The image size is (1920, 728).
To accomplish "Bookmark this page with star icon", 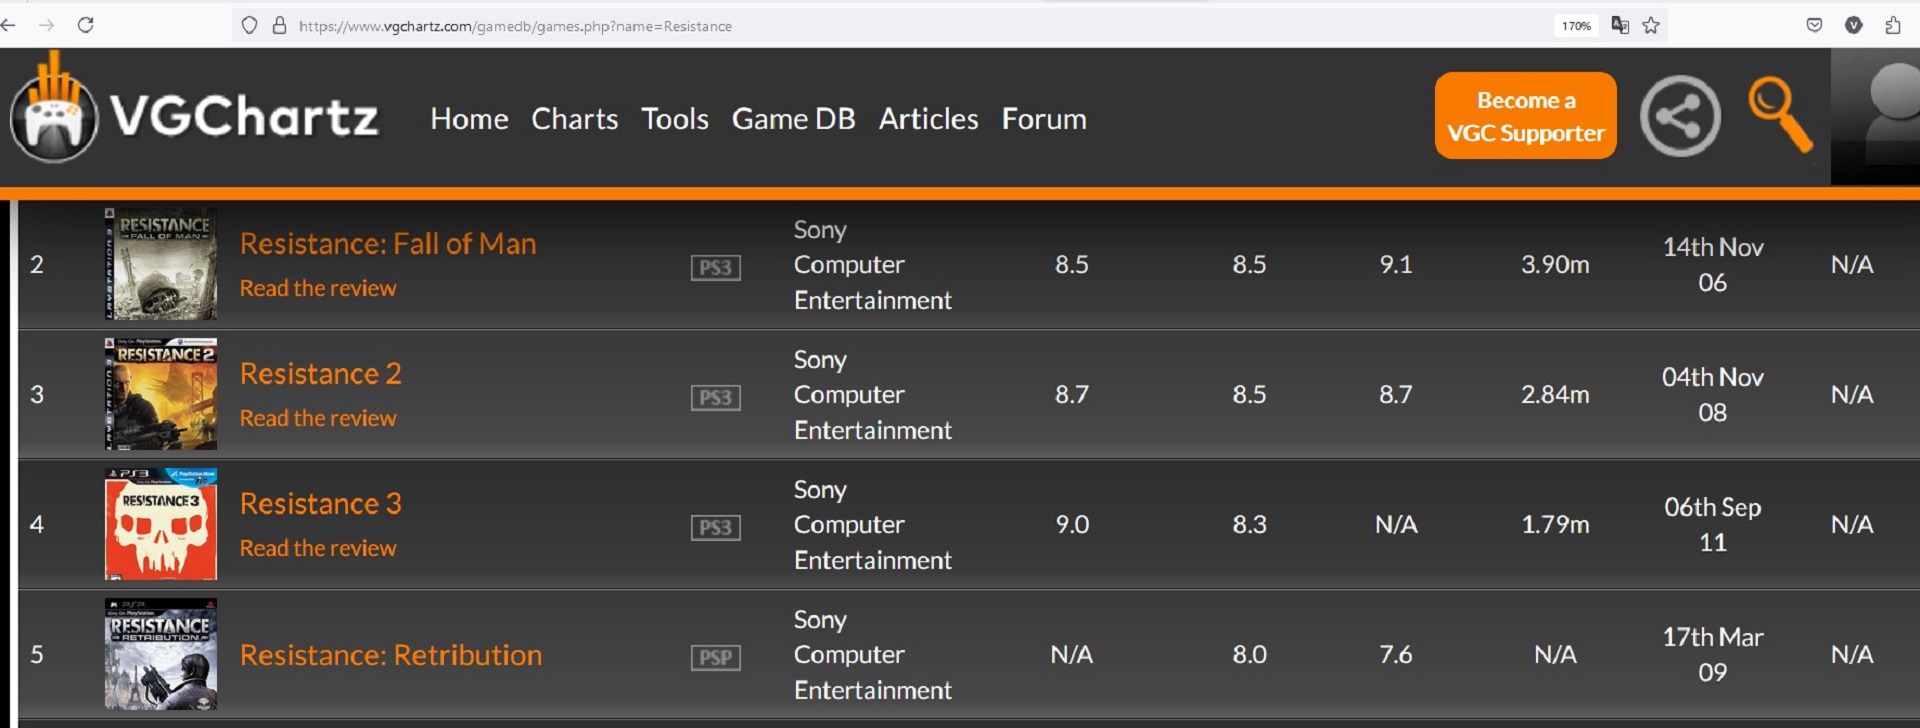I will [x=1651, y=25].
